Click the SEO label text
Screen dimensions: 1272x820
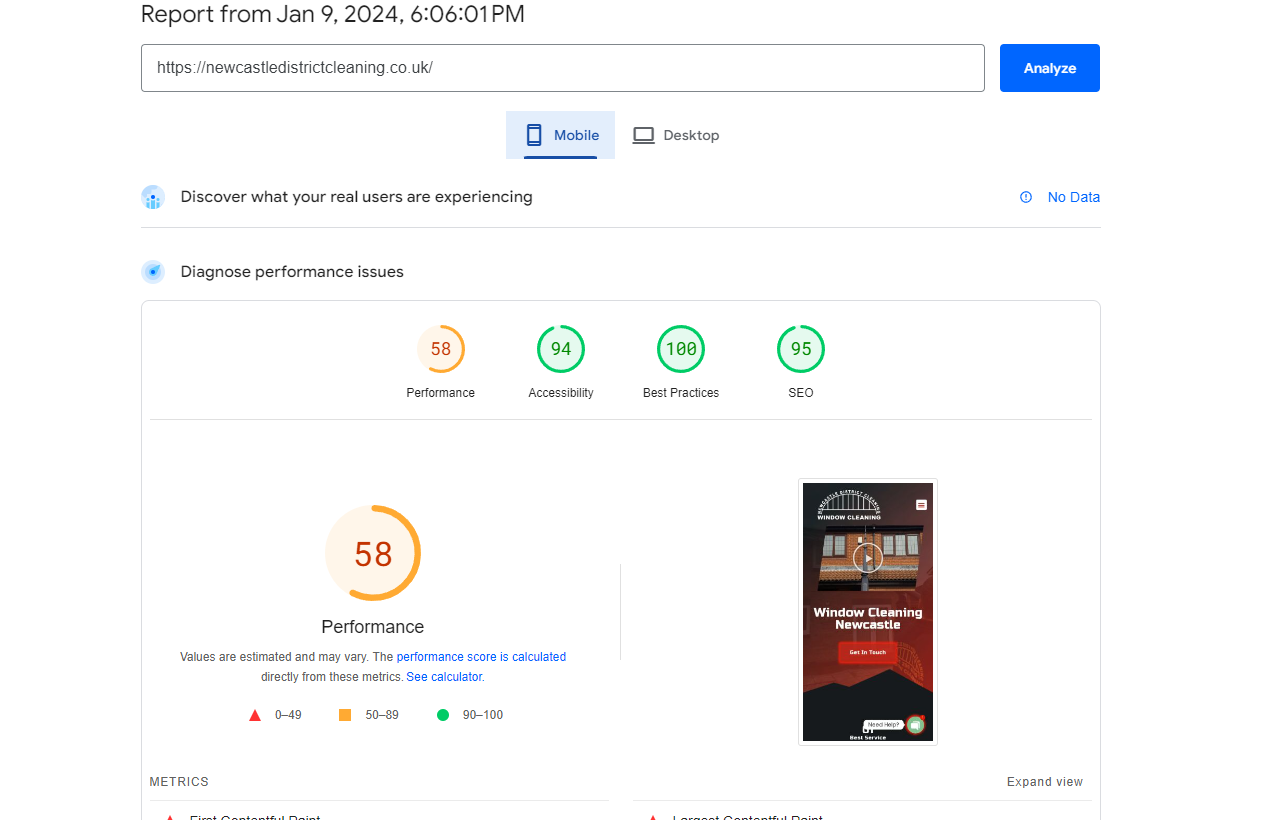[801, 393]
